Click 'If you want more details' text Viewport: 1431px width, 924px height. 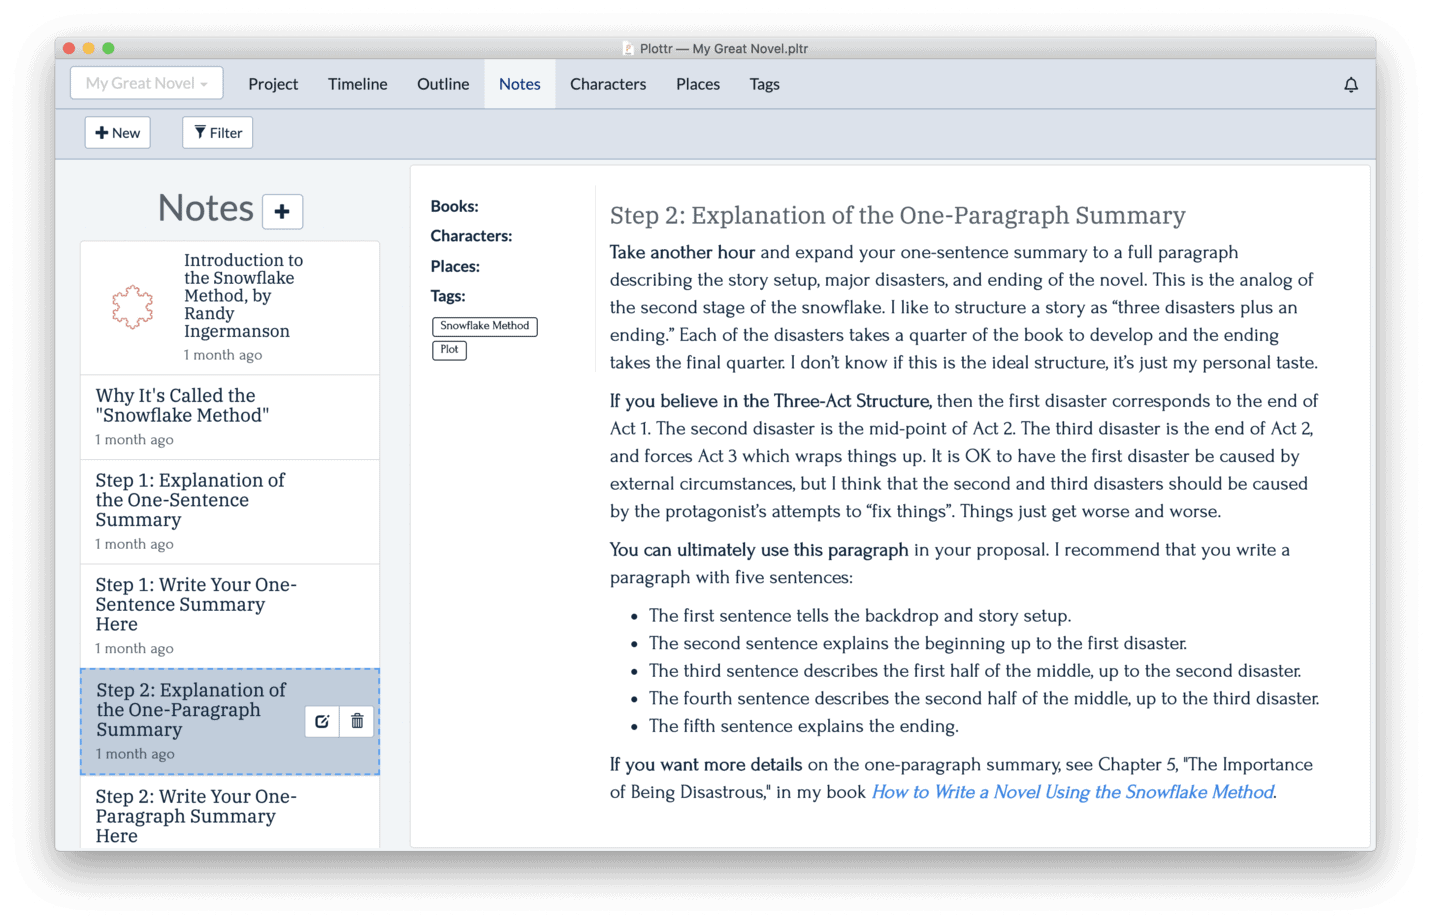pyautogui.click(x=706, y=765)
